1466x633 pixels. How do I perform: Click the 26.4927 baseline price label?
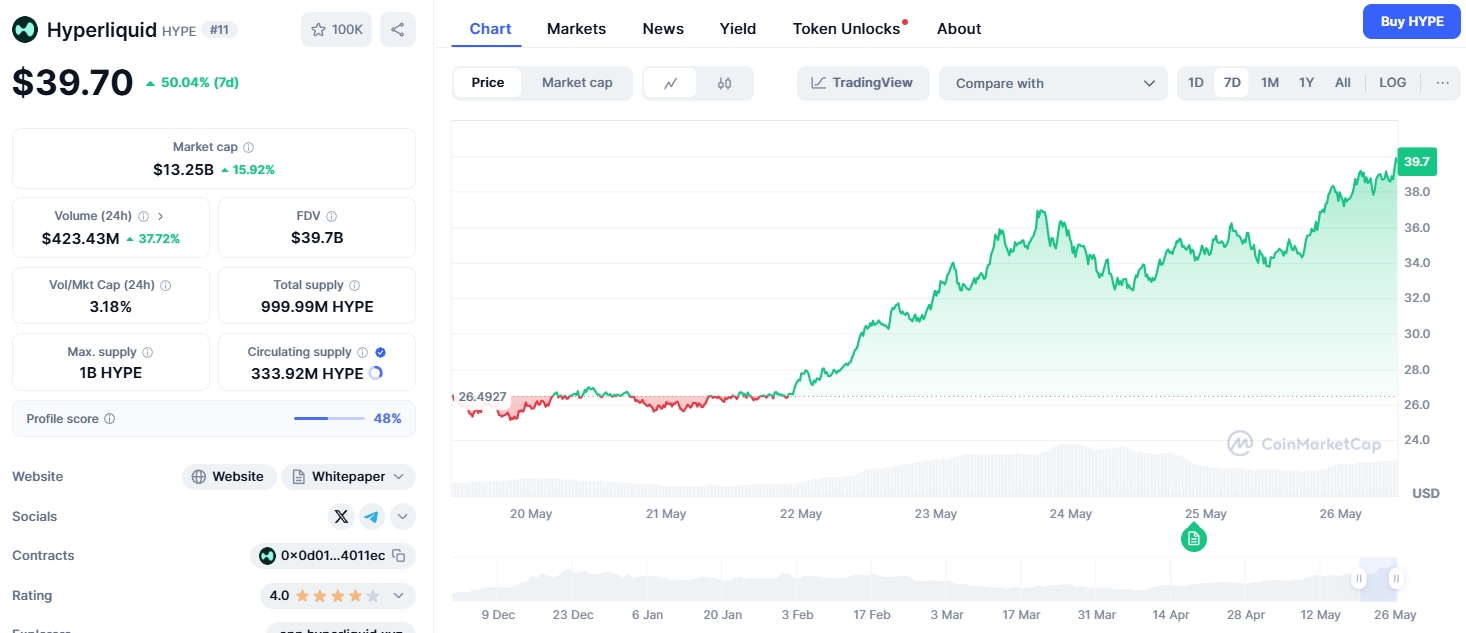[482, 397]
